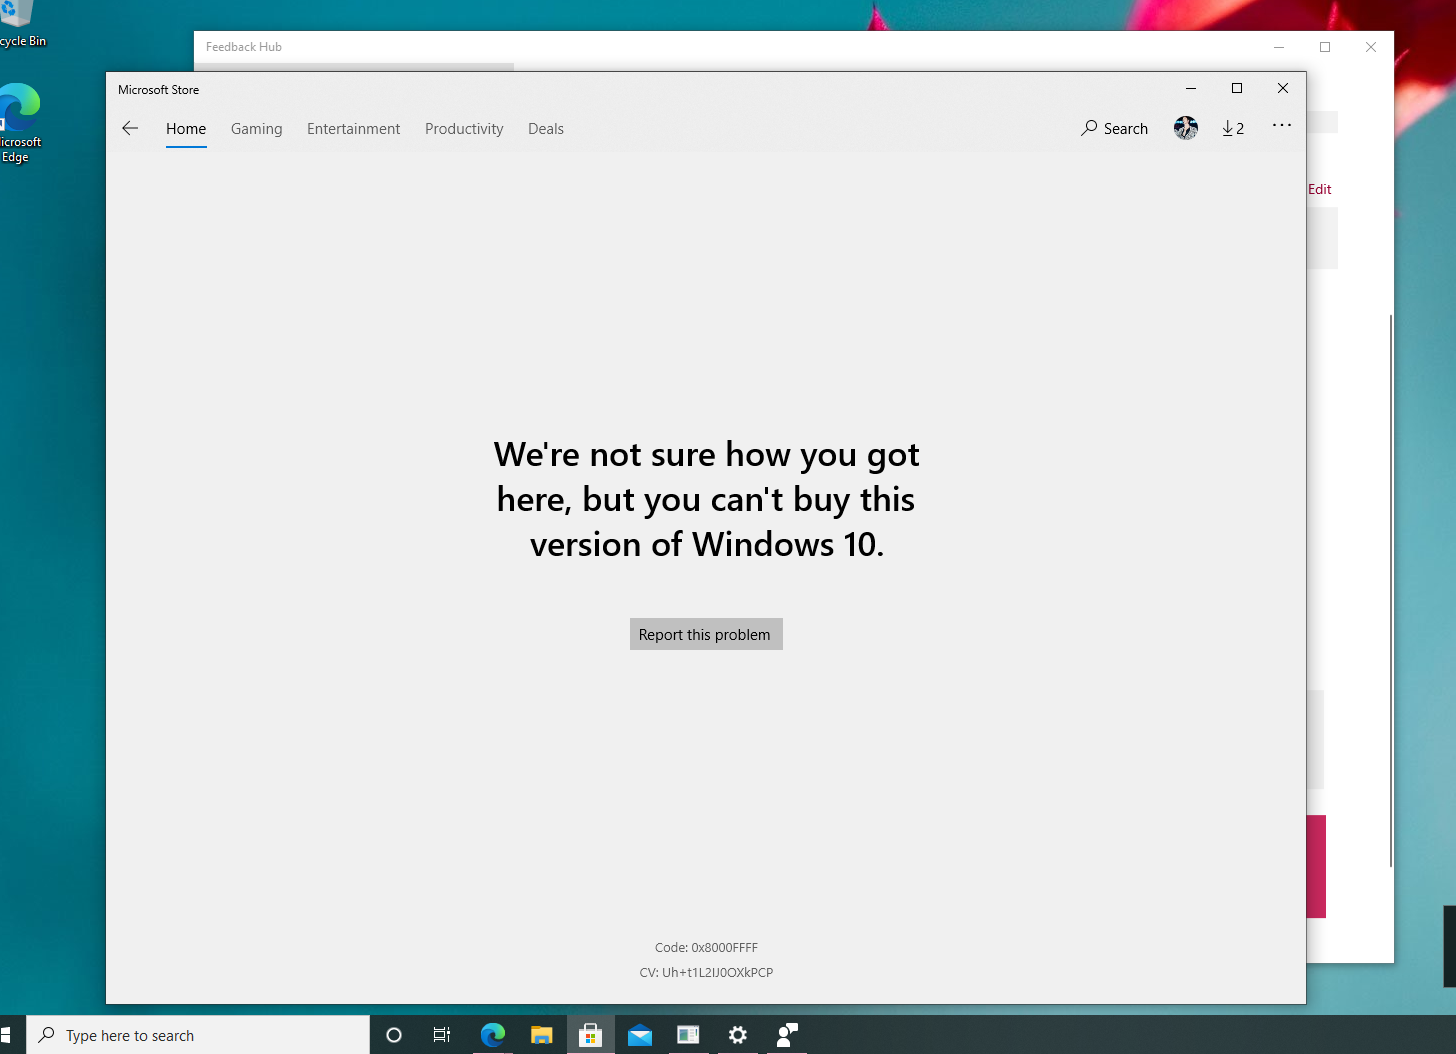
Task: Select Microsoft Edge desktop shortcut
Action: 20,123
